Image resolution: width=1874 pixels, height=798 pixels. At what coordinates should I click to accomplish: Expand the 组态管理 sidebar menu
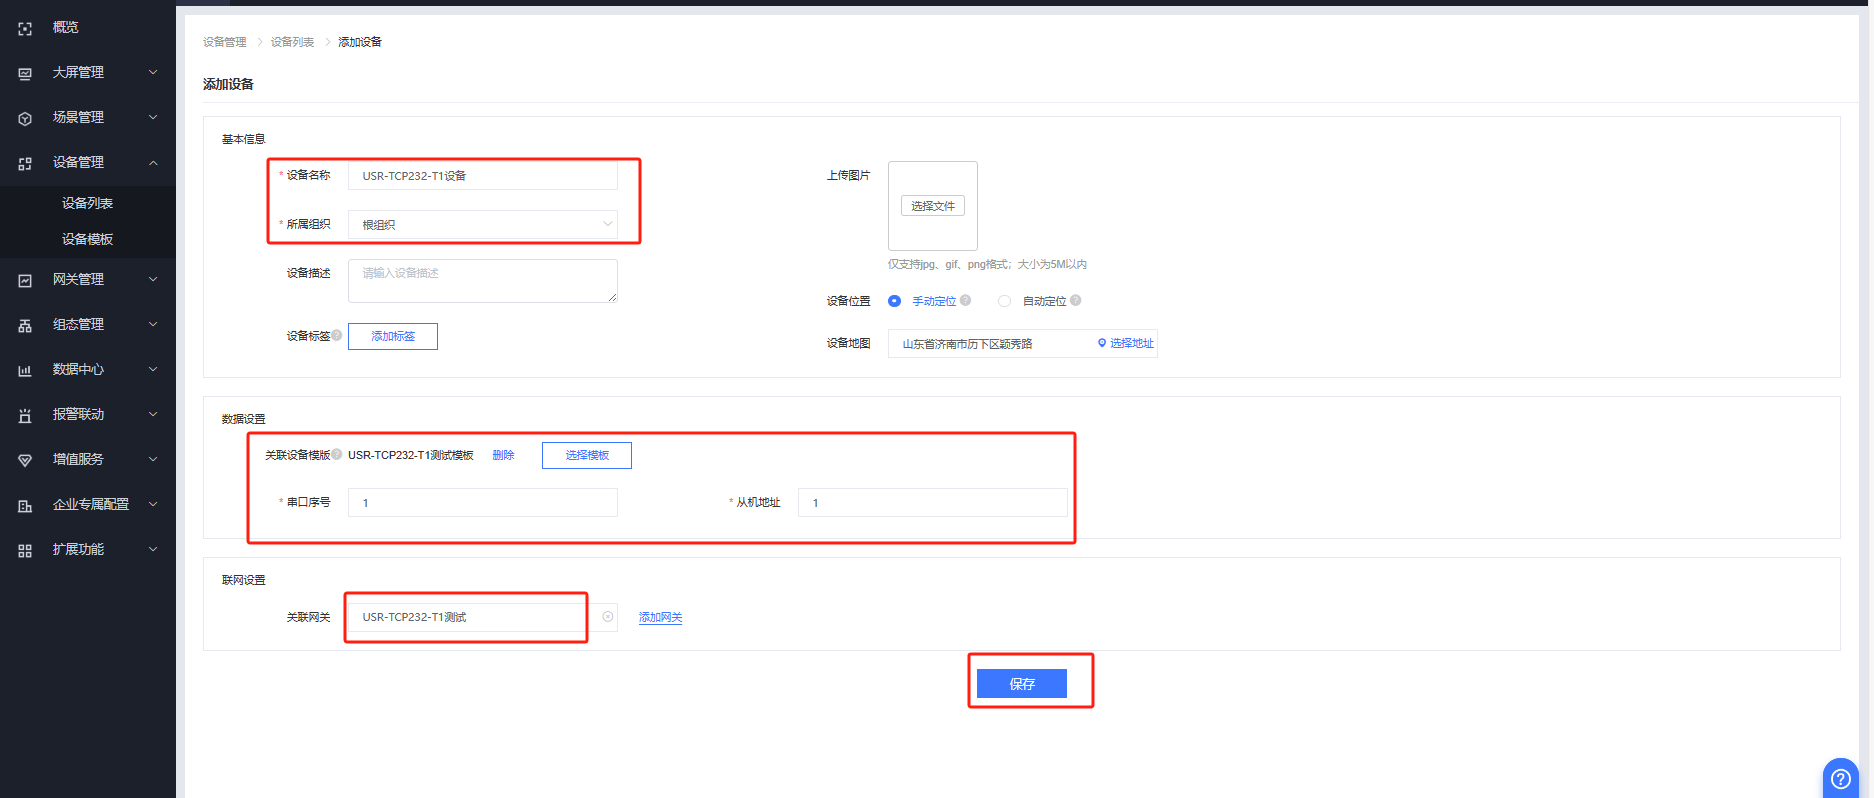pyautogui.click(x=88, y=324)
